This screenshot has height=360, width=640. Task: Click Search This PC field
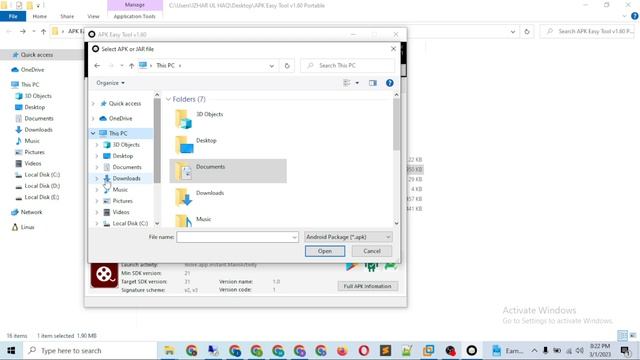[x=348, y=66]
